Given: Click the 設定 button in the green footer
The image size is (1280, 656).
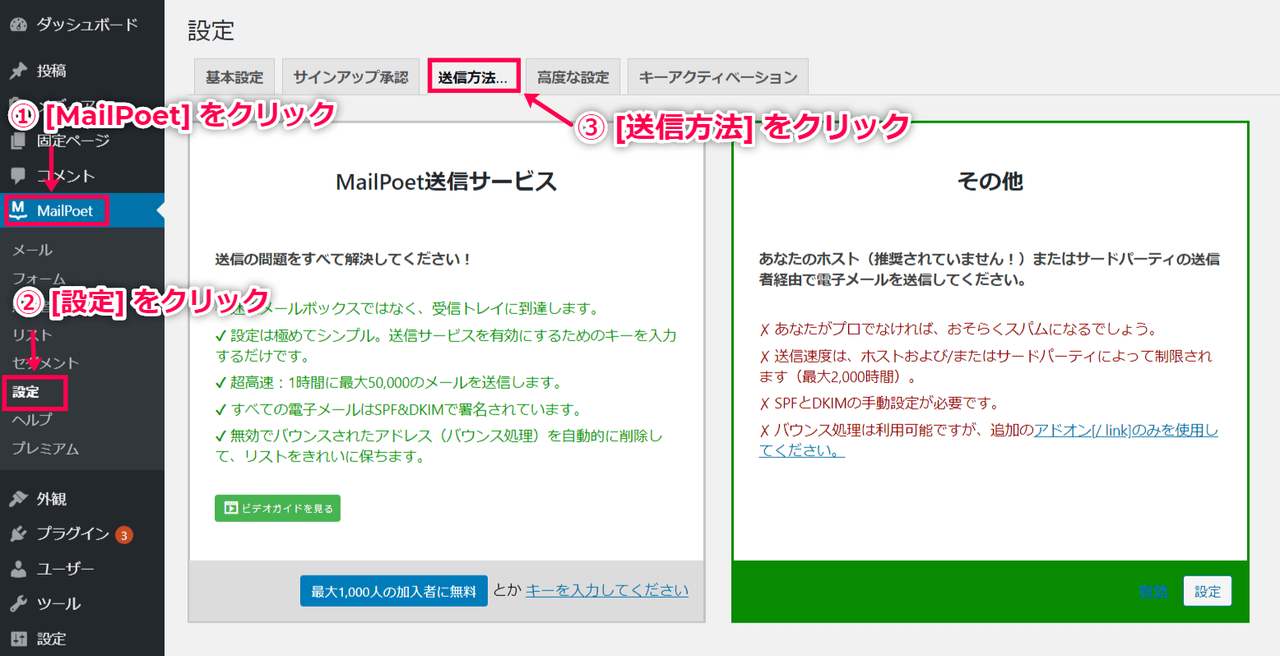Looking at the screenshot, I should click(1207, 591).
